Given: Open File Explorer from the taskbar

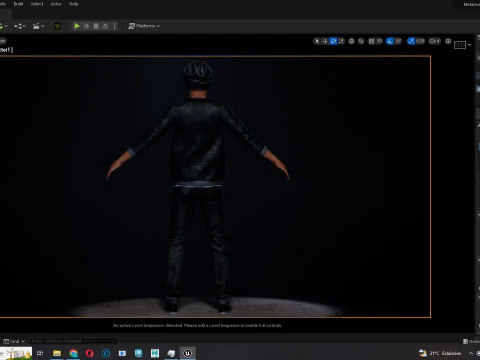Looking at the screenshot, I should tap(57, 353).
